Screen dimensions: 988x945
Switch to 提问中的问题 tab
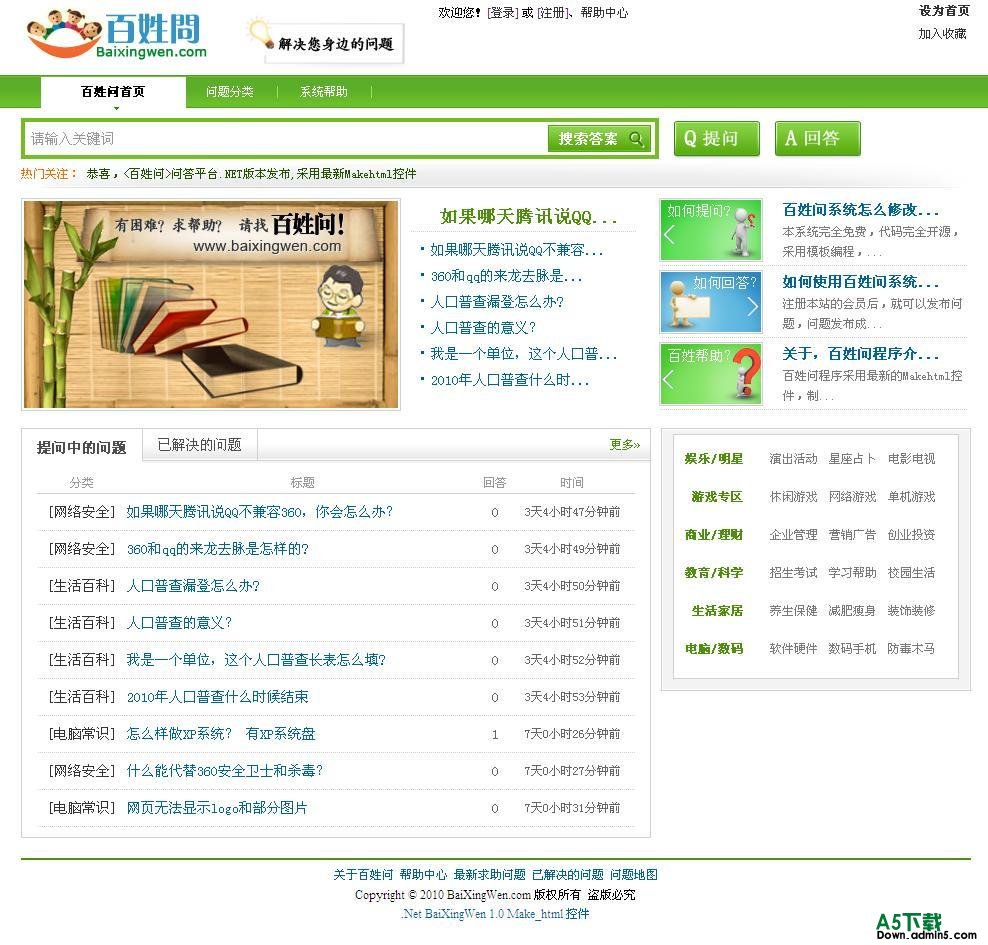click(82, 447)
